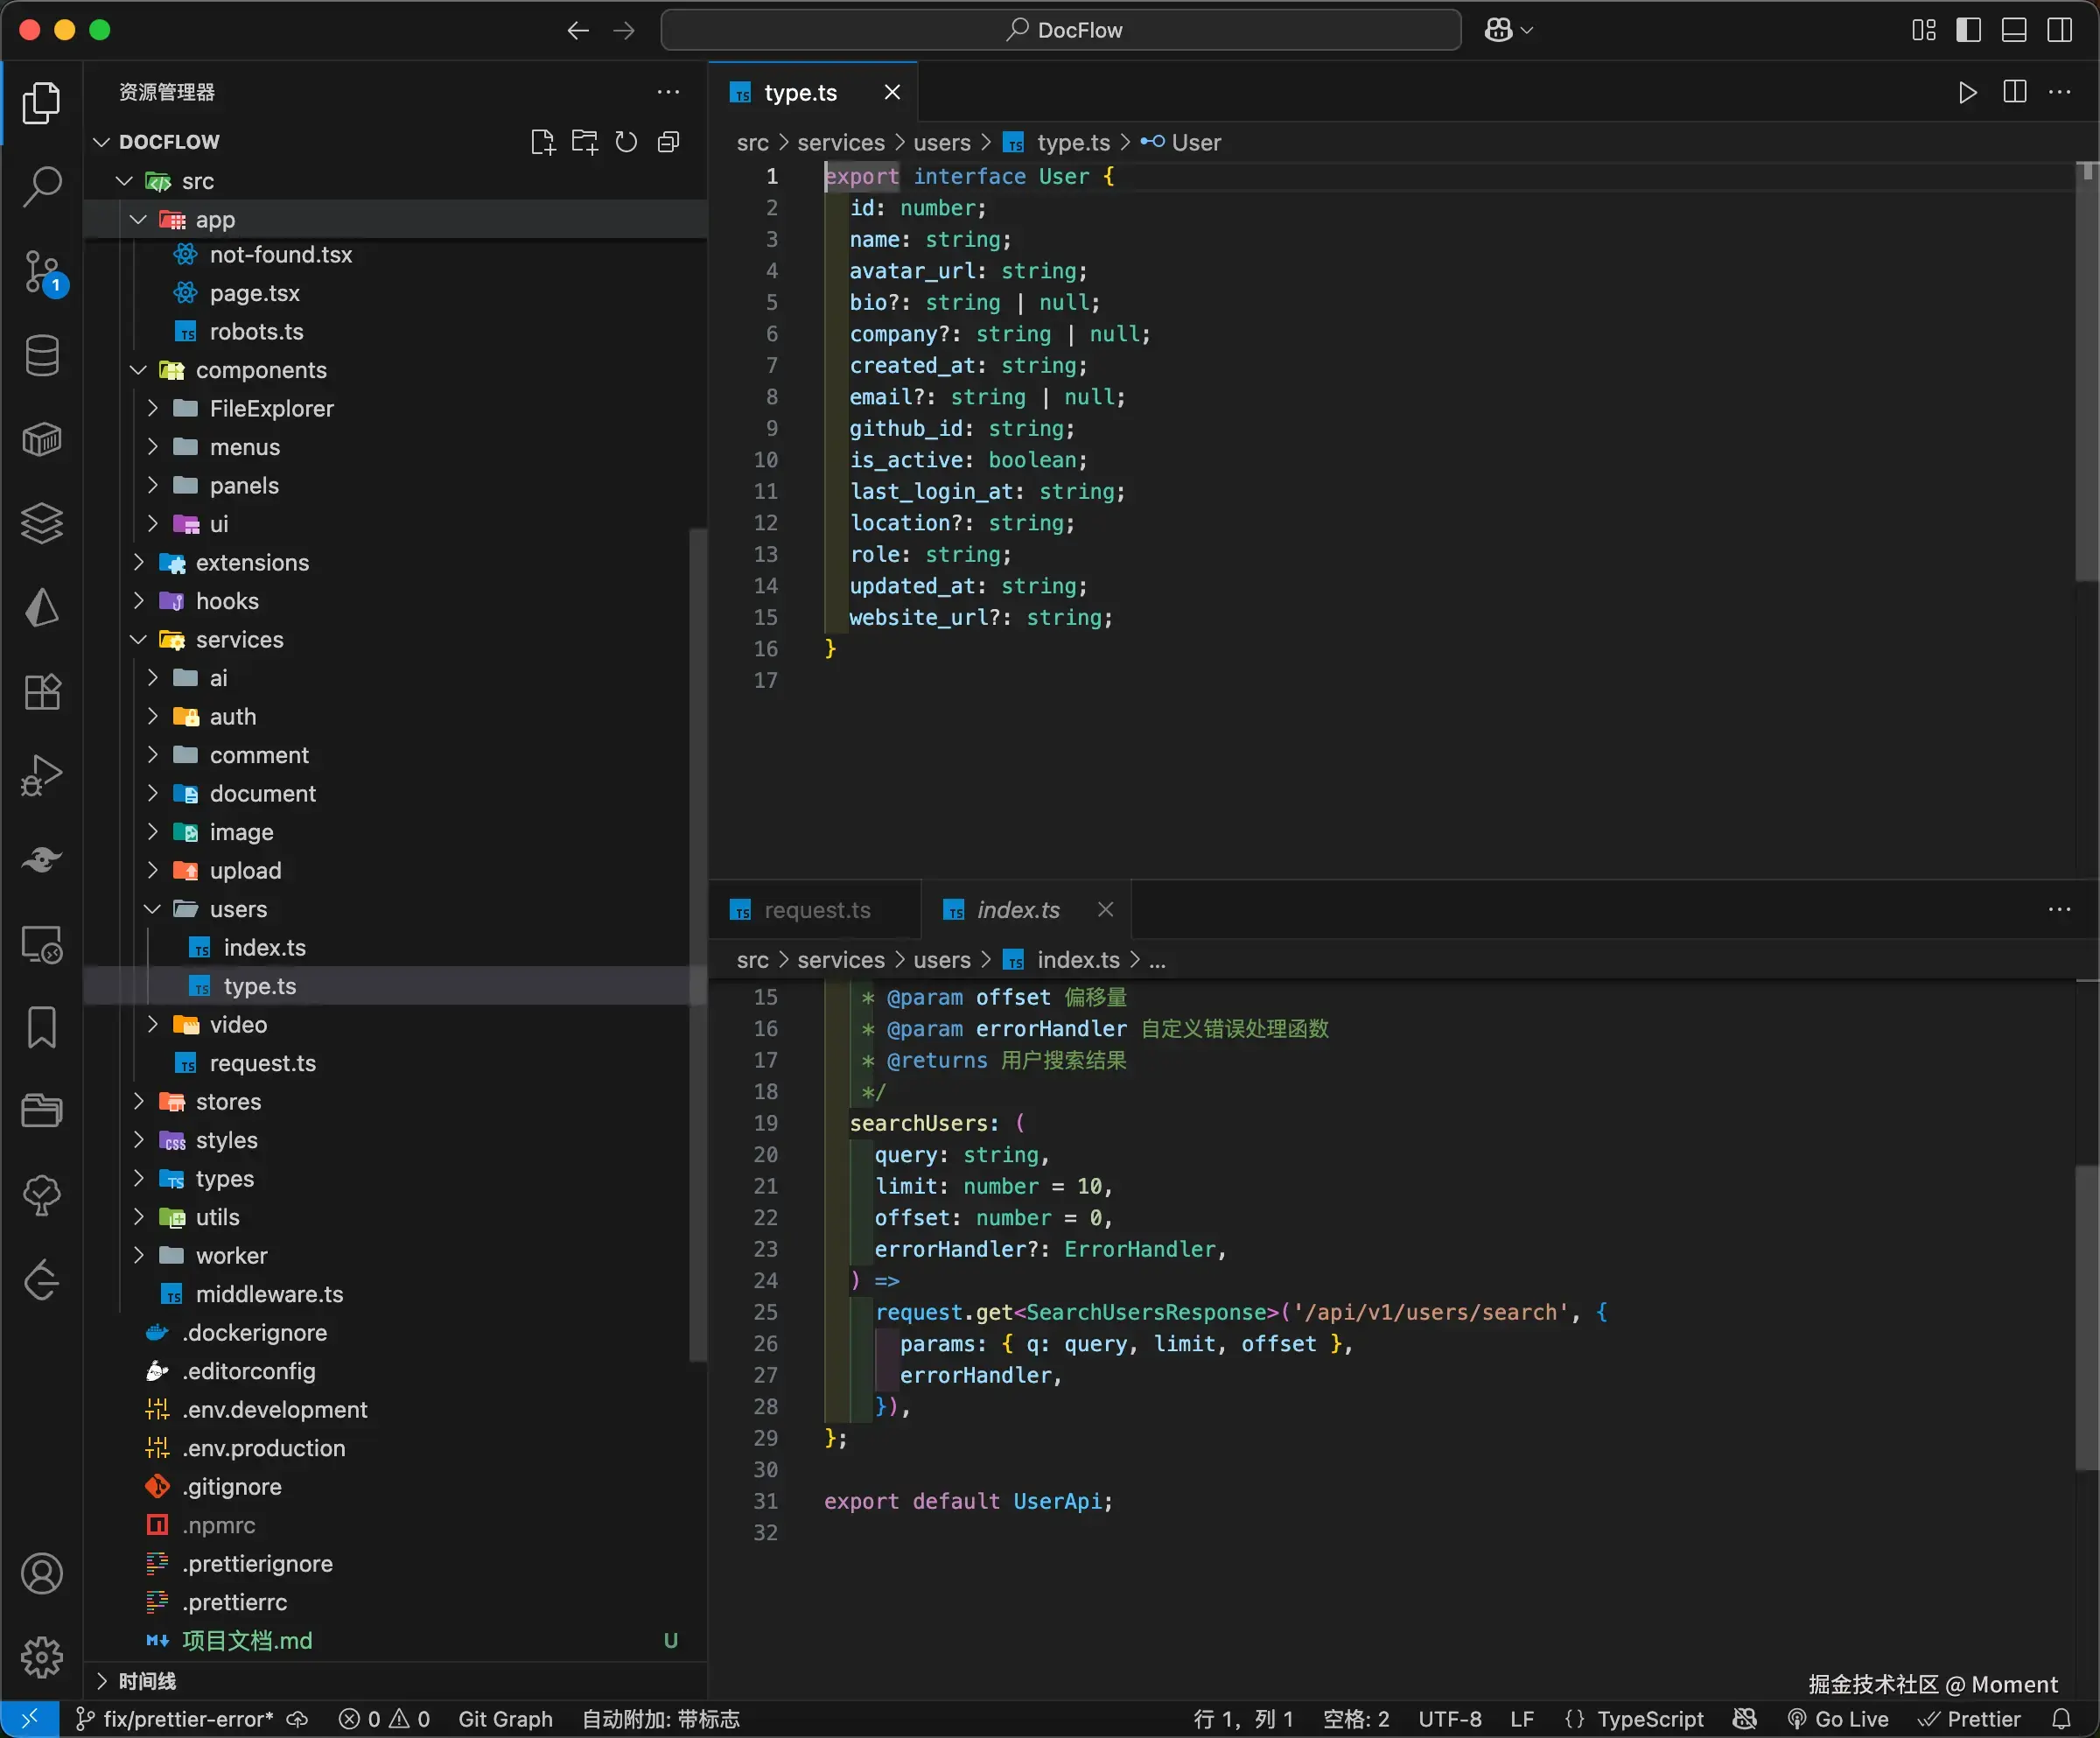Toggle the bottom panel layout
The width and height of the screenshot is (2100, 1738).
[x=2013, y=30]
